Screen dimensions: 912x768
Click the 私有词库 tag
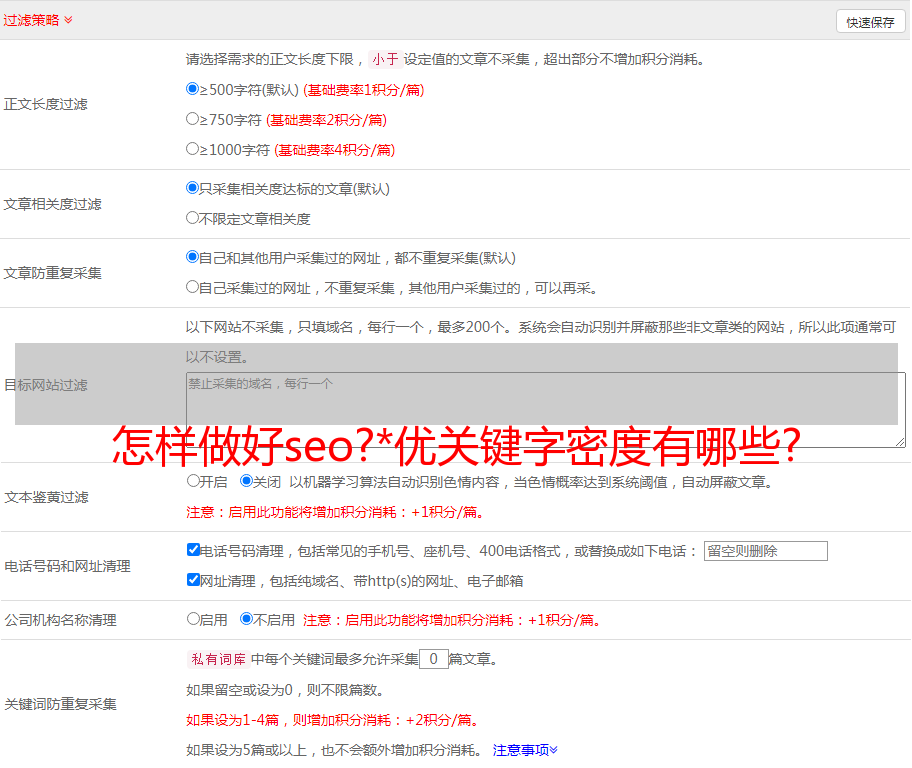click(x=218, y=659)
